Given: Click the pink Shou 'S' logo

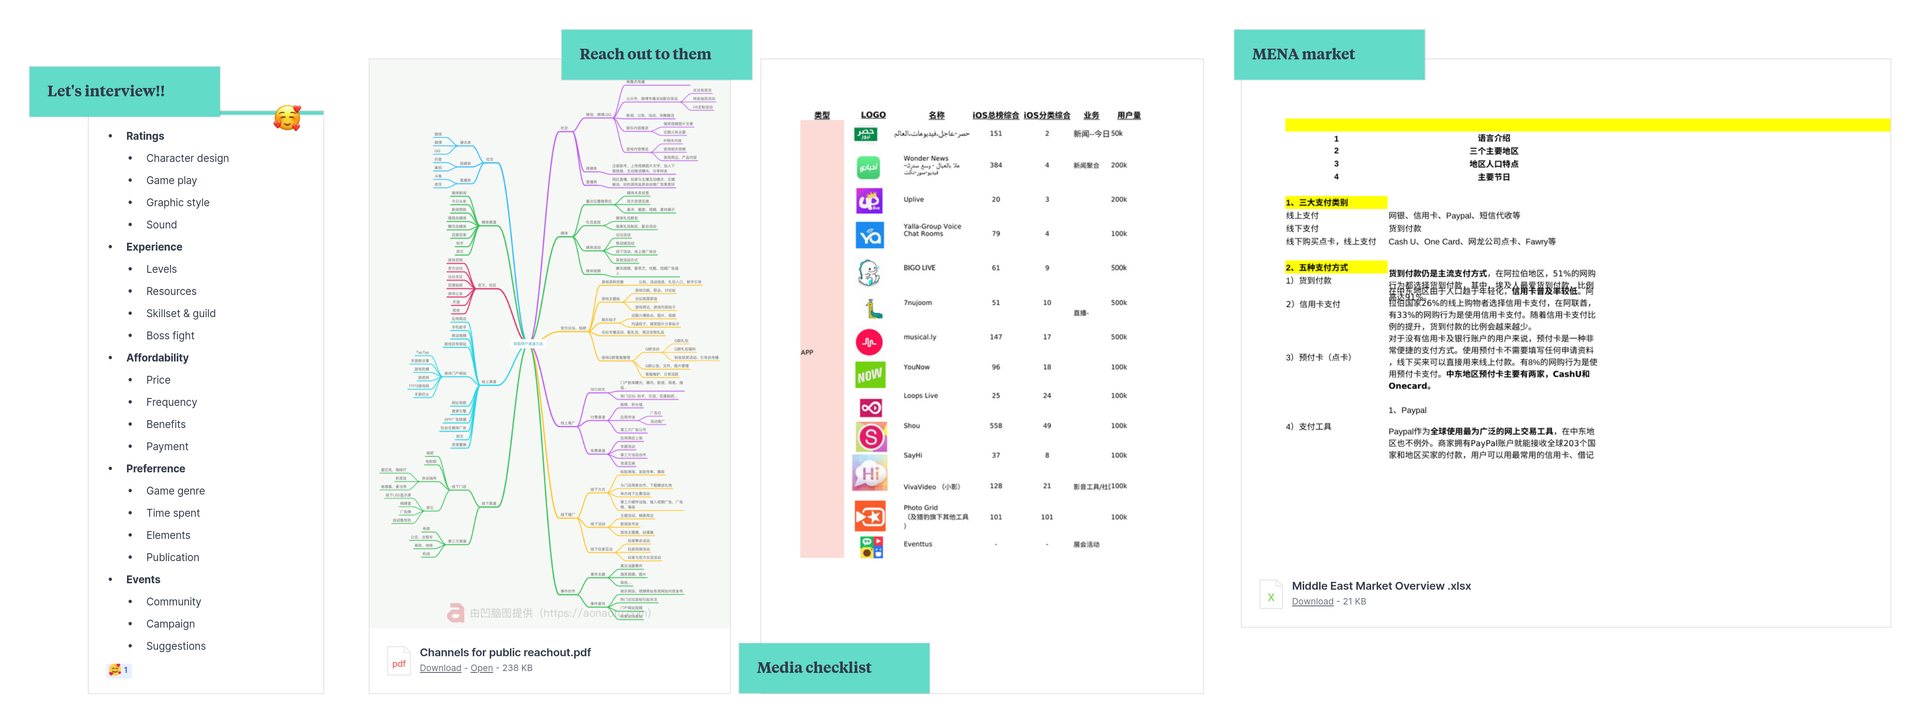Looking at the screenshot, I should coord(871,436).
